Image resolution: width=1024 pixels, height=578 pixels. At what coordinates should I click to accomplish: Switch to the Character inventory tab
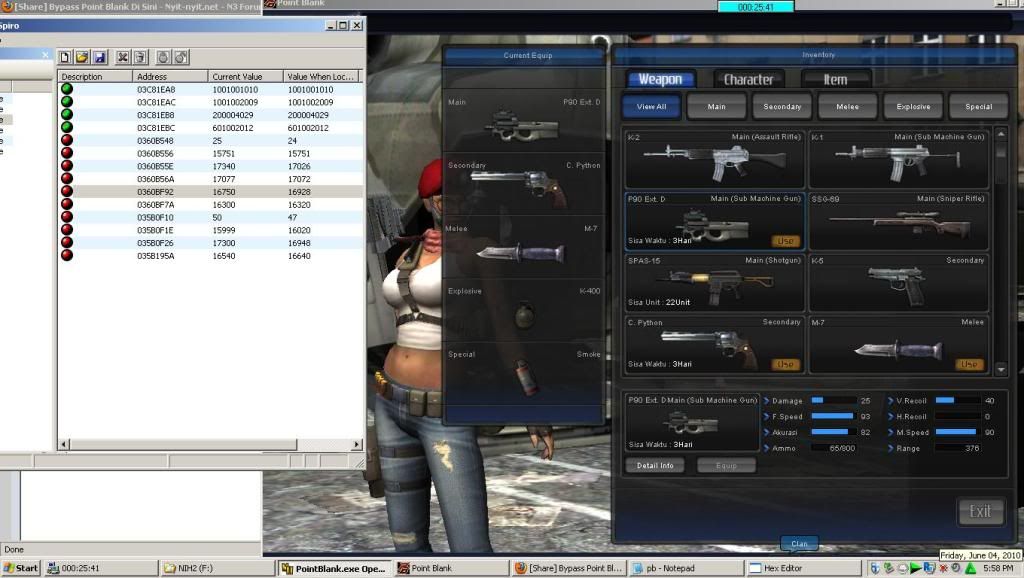748,79
